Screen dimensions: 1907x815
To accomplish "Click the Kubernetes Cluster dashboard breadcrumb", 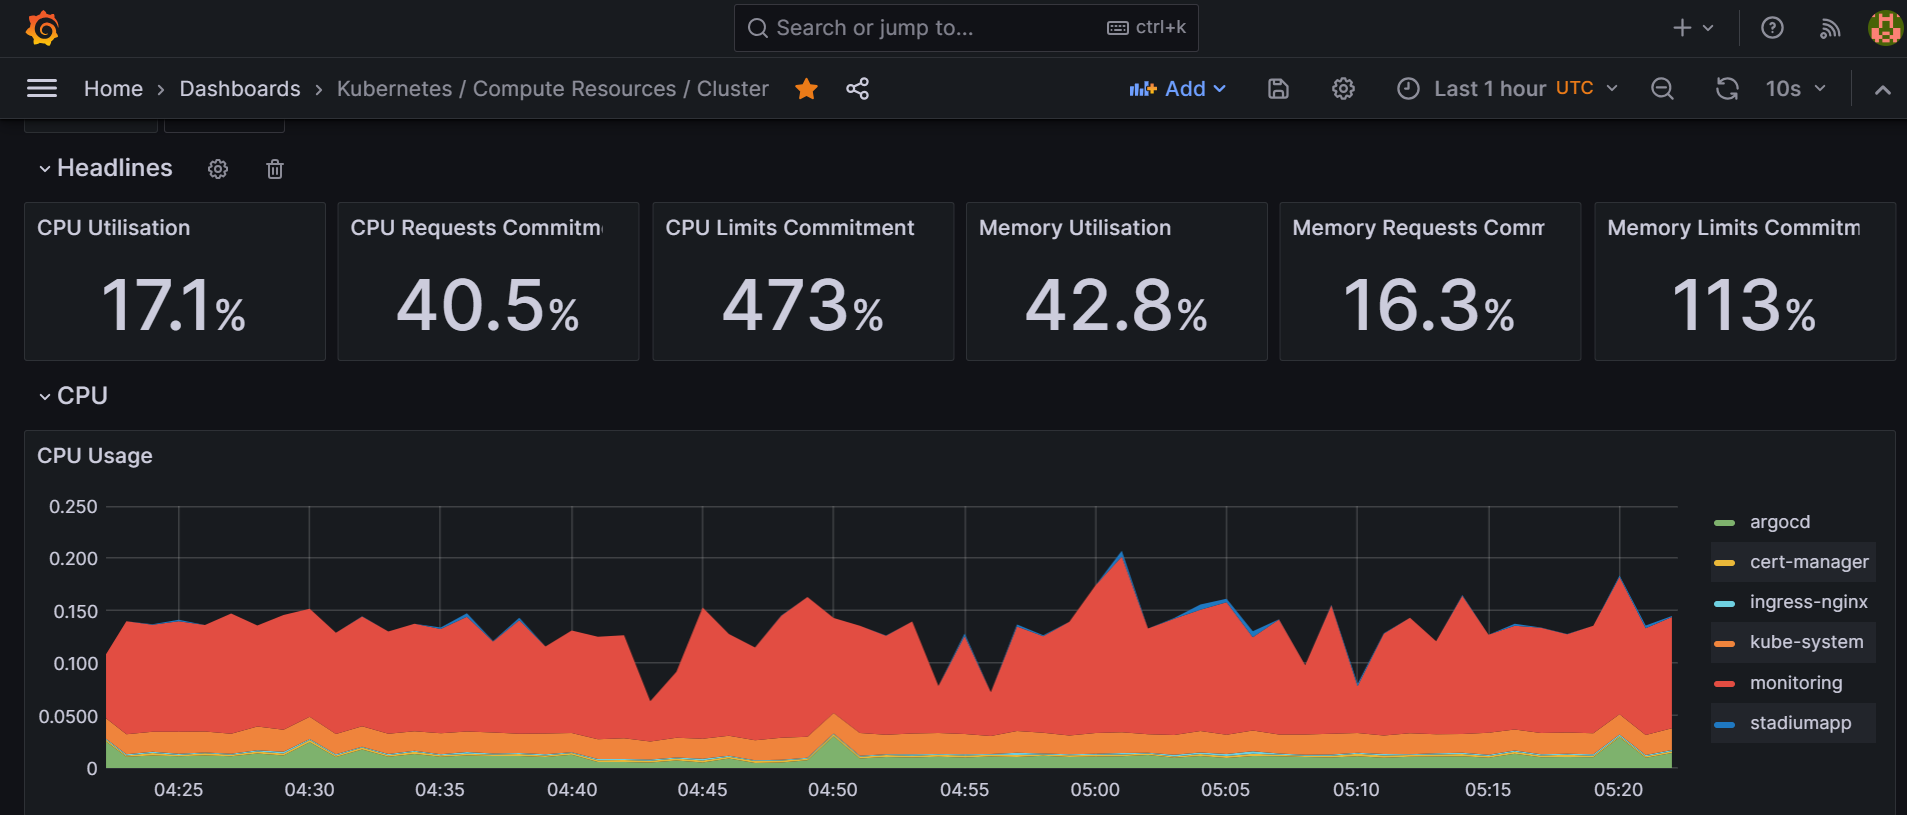I will [553, 89].
